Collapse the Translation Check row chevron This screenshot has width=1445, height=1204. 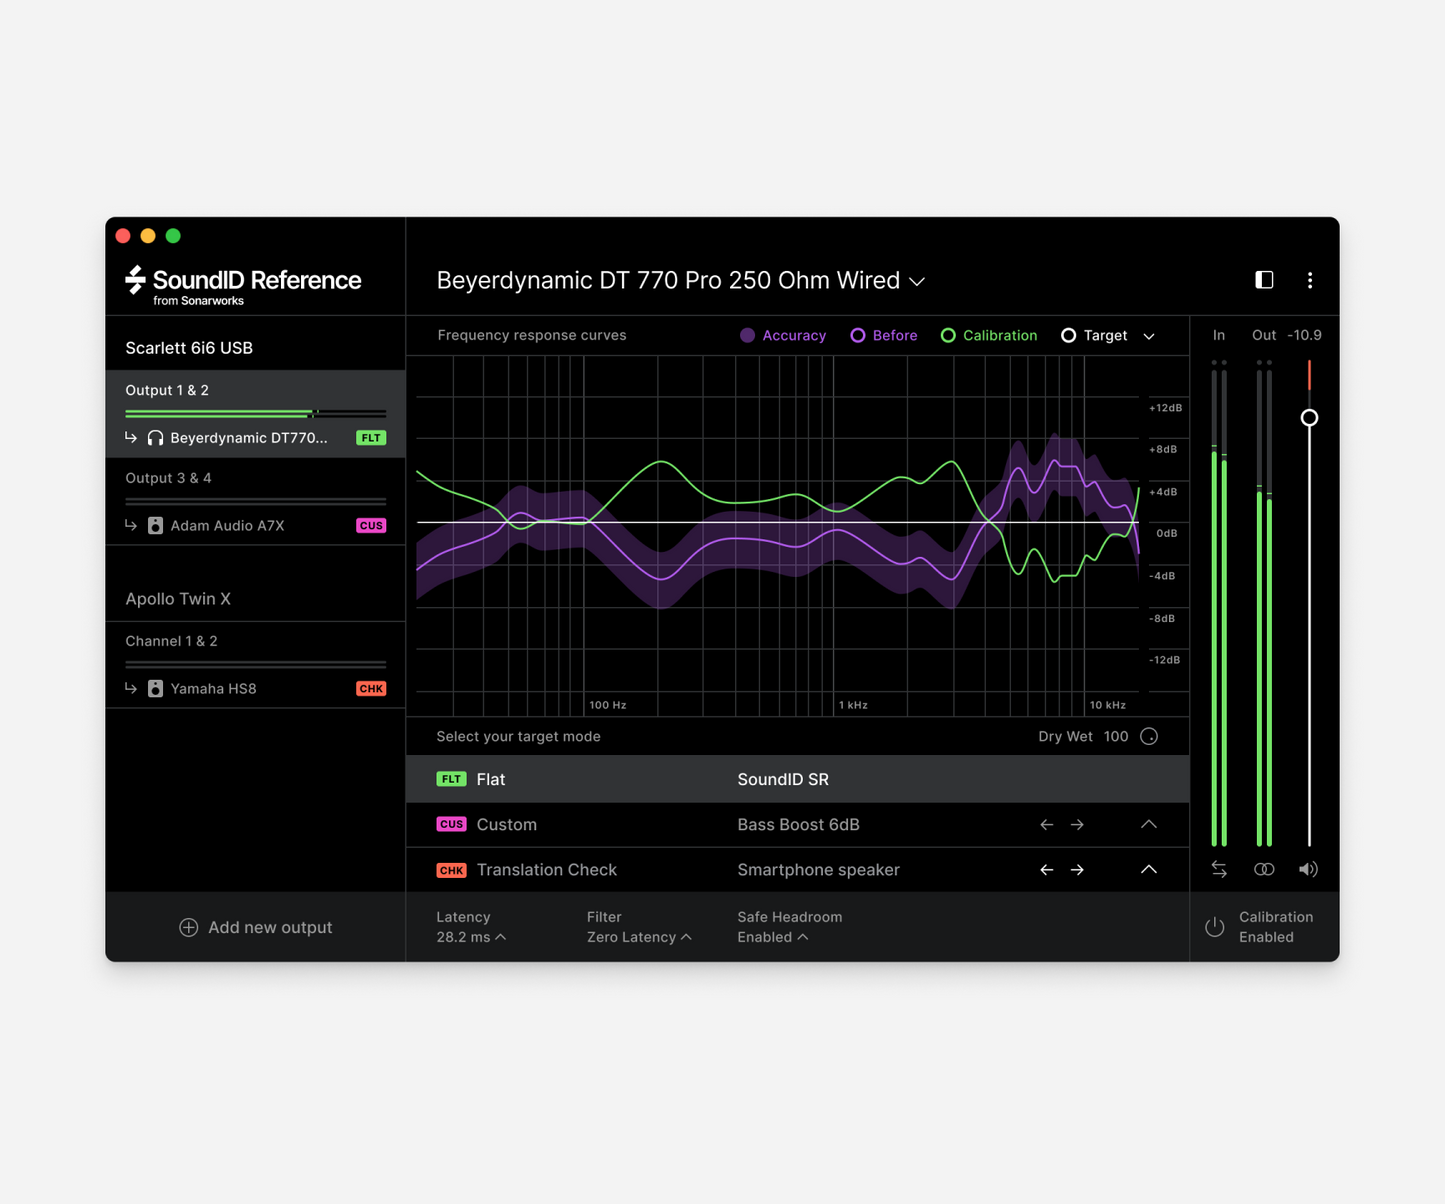point(1148,869)
